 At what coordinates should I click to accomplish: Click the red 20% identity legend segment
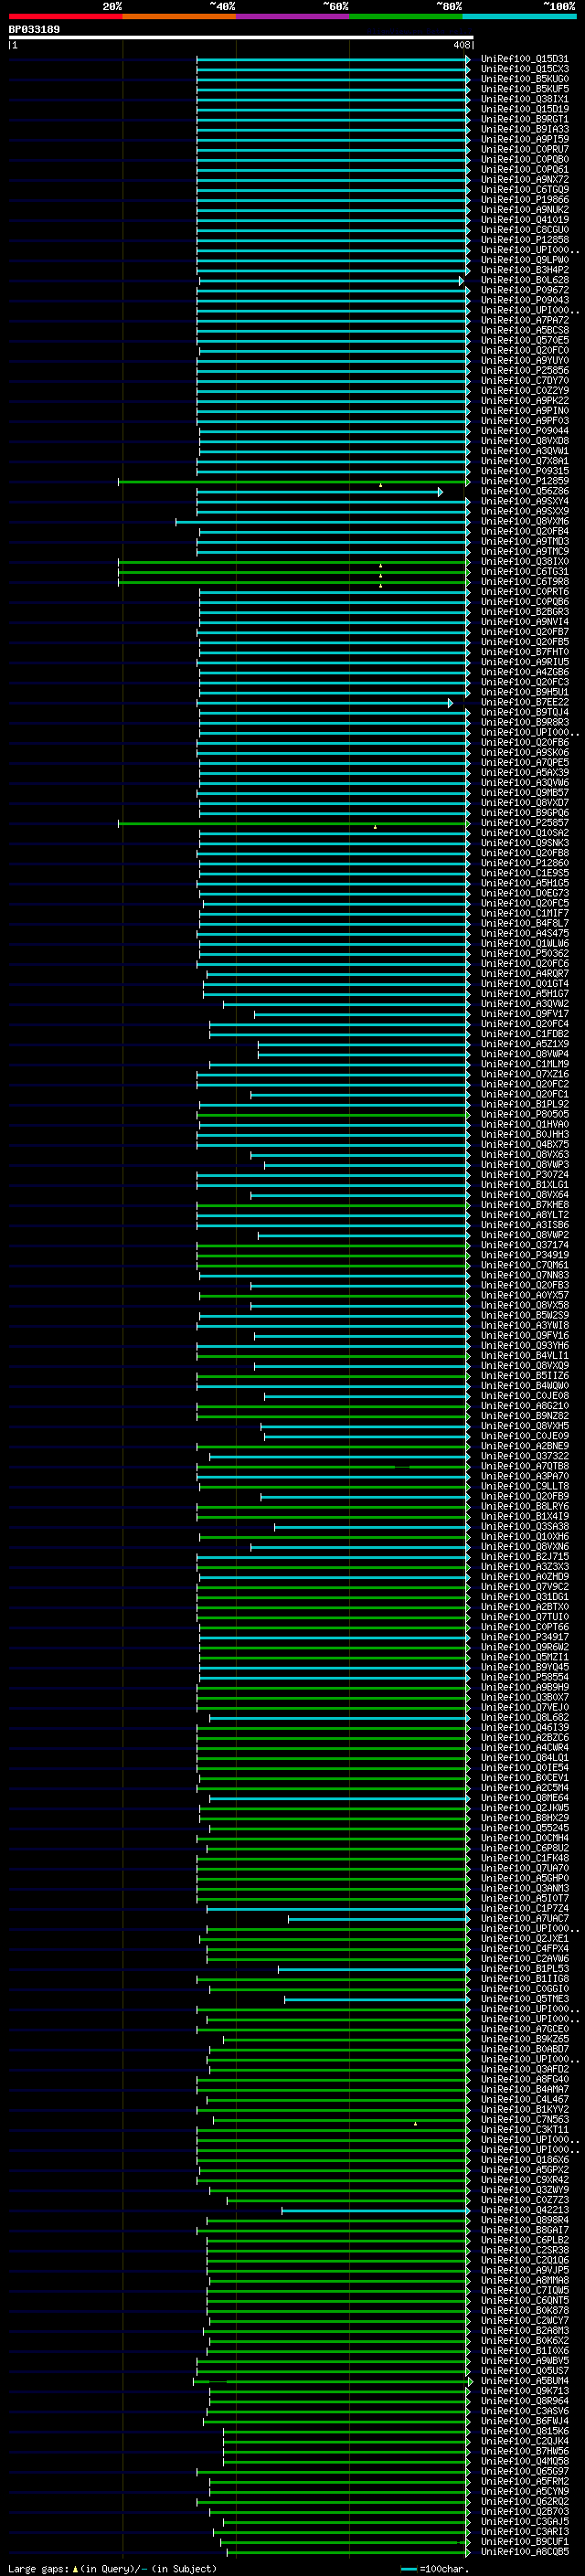pyautogui.click(x=66, y=16)
